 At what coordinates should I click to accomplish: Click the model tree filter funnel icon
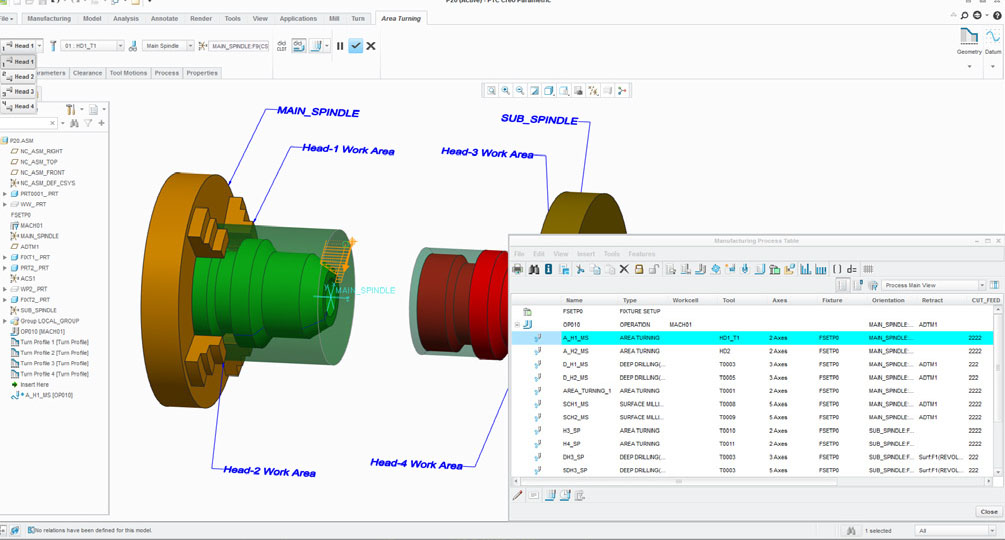coord(88,123)
